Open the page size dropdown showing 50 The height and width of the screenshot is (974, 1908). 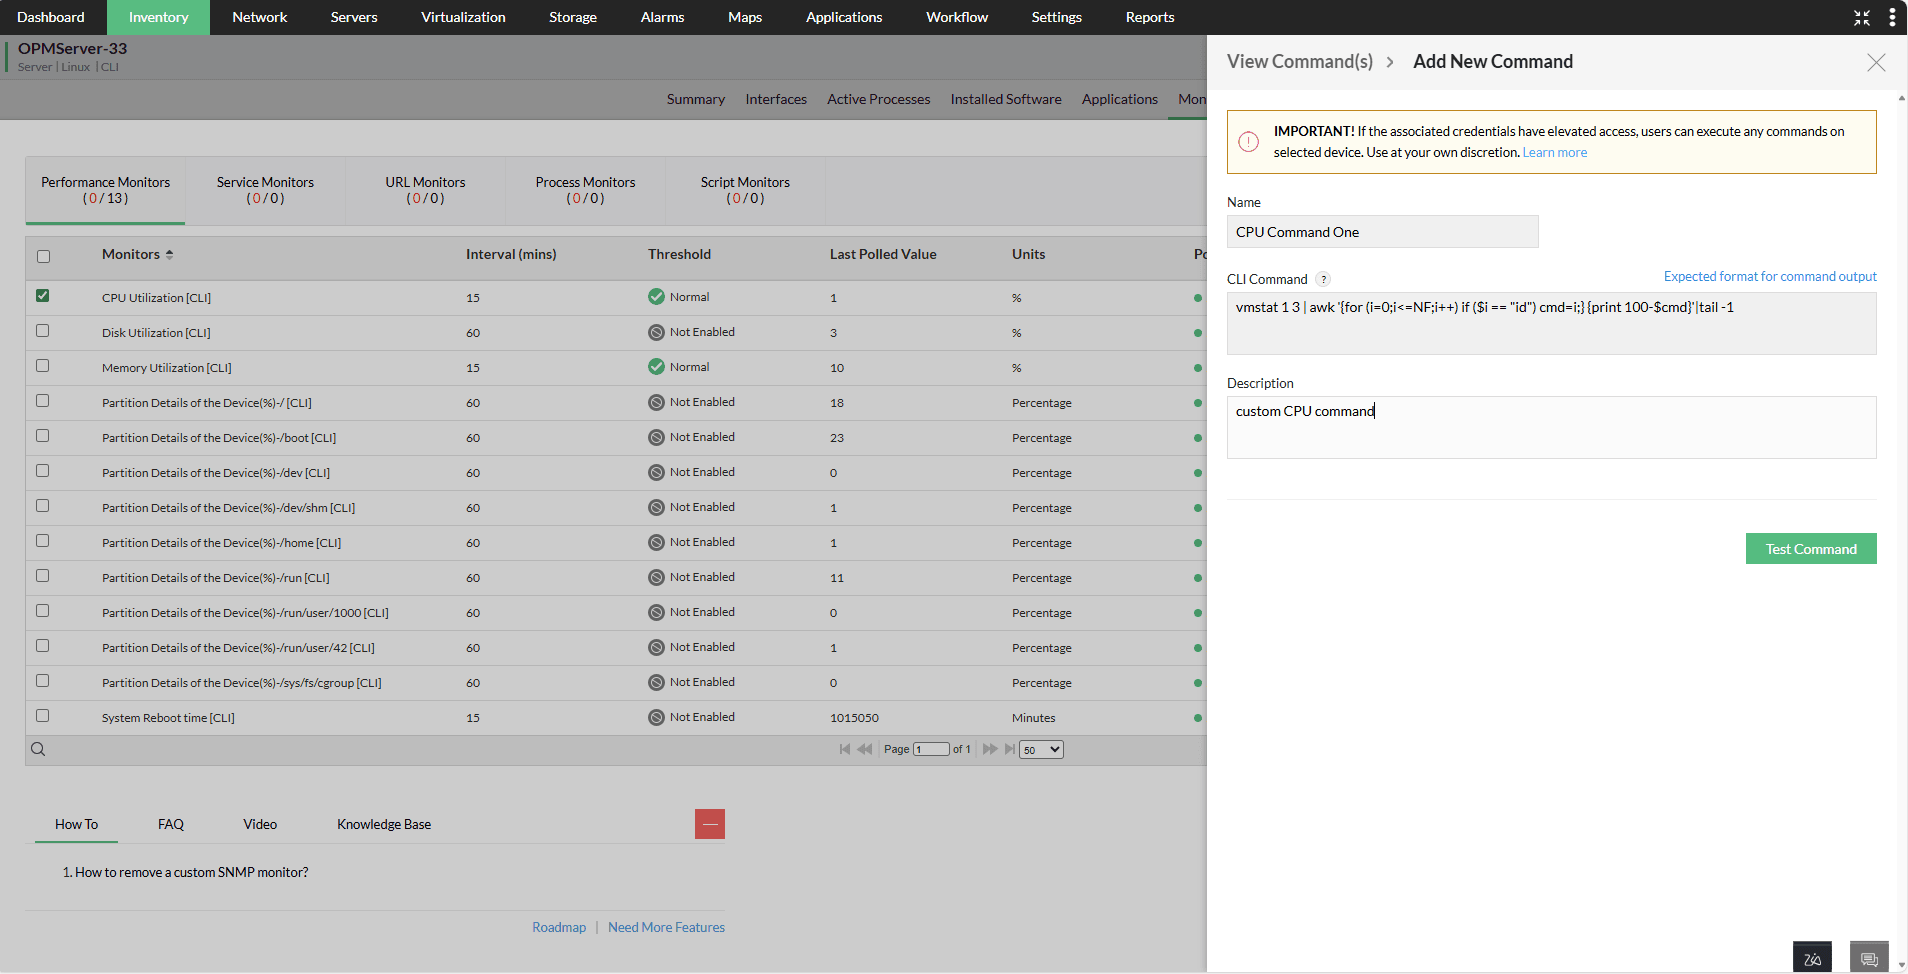click(x=1040, y=748)
